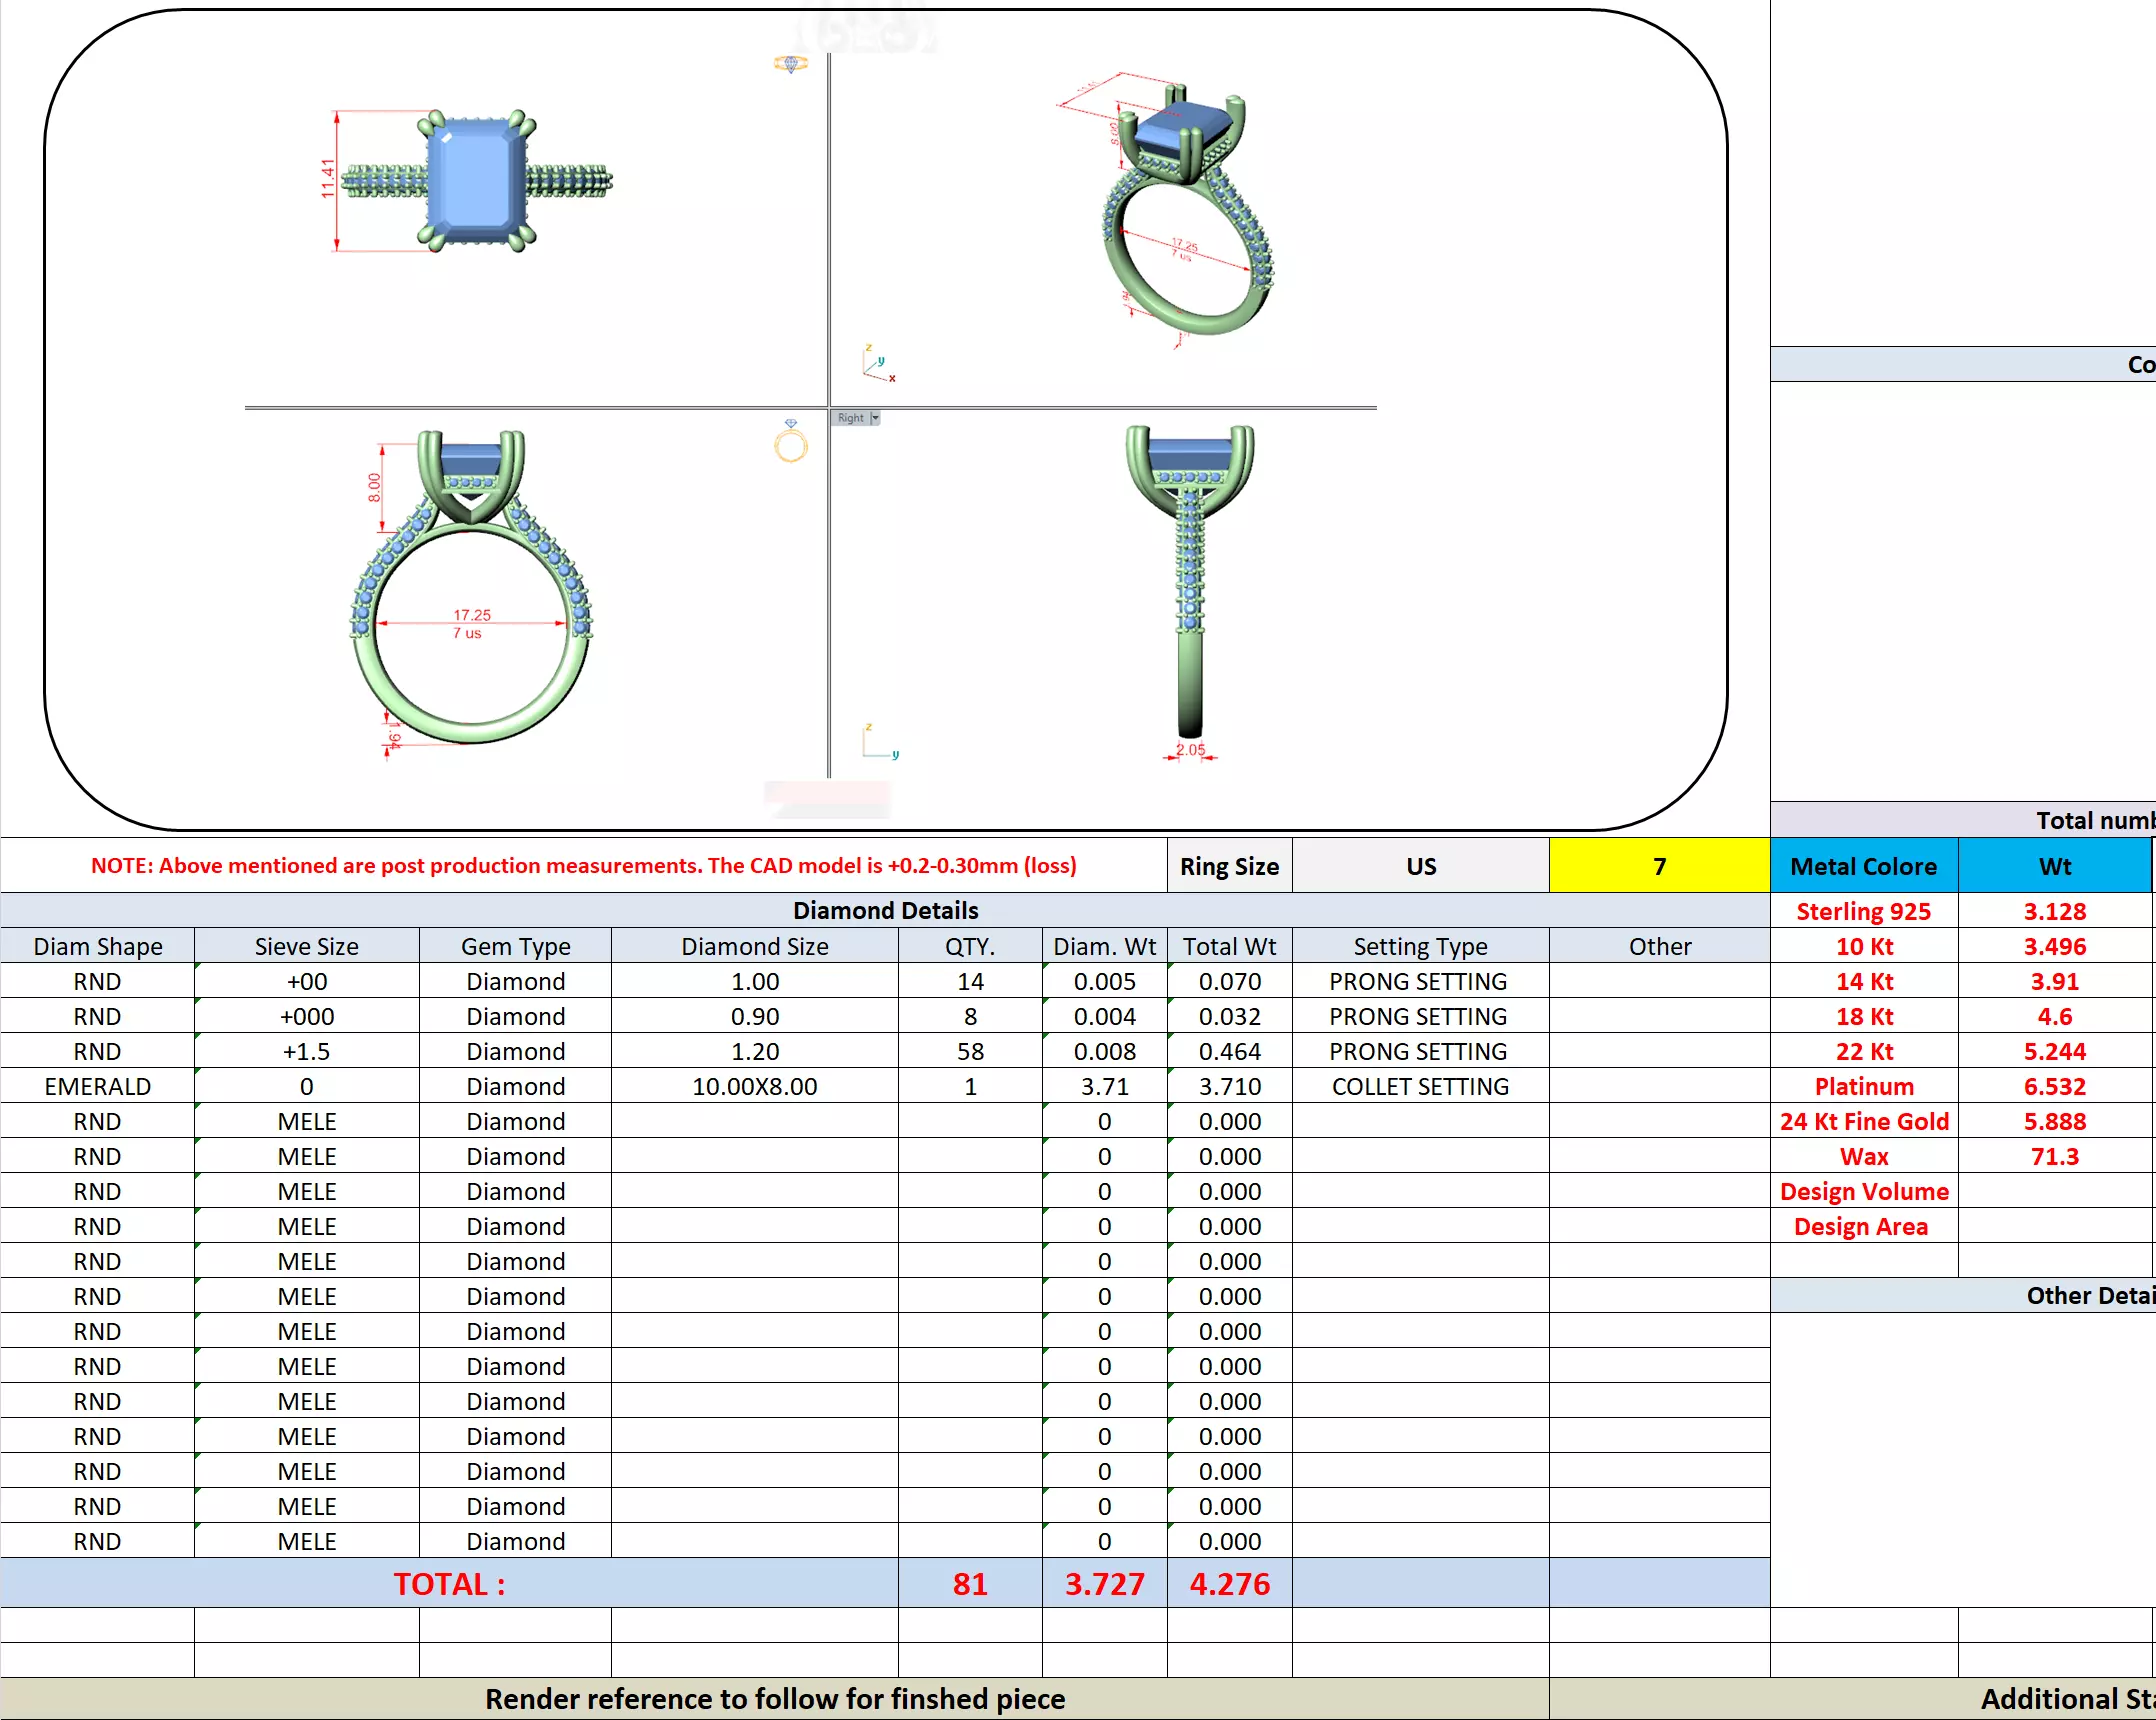Click the Platinum metal label cell
Screen dimensions: 2156x1720
point(1863,1086)
